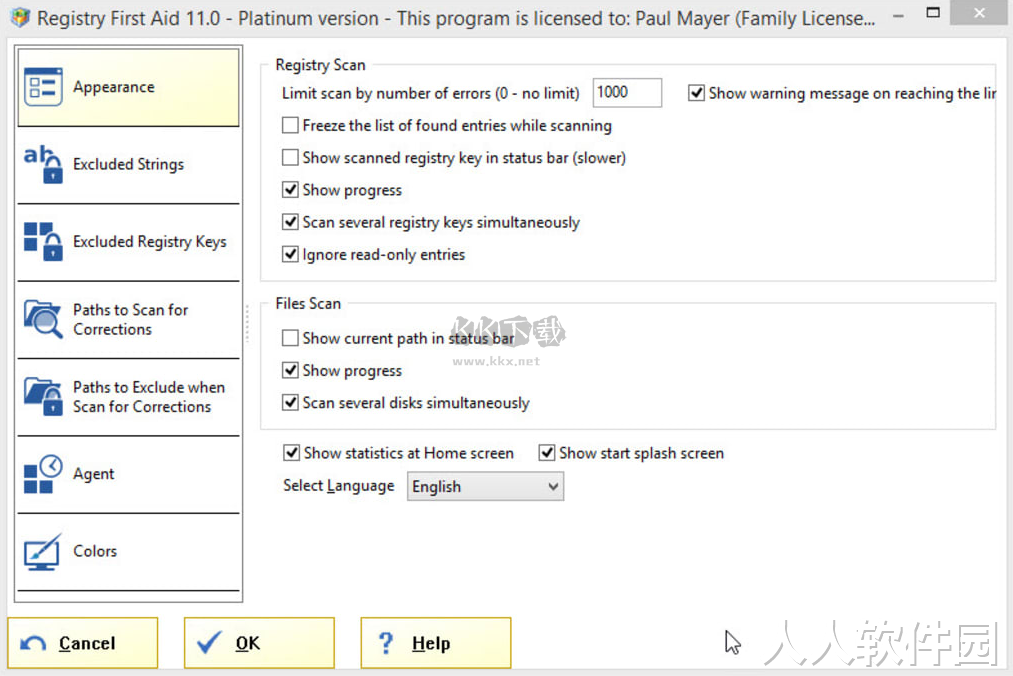Viewport: 1013px width, 676px height.
Task: Click the error limit field showing 1000
Action: point(627,92)
